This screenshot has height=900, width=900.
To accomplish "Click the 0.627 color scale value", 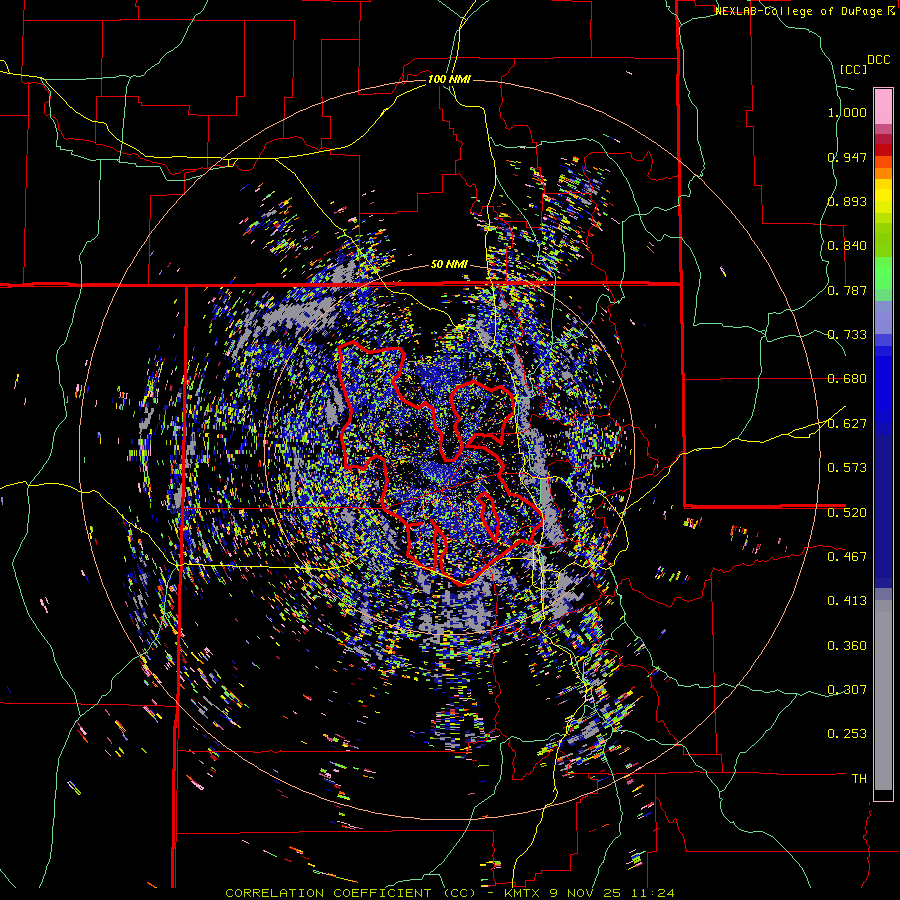I will [847, 424].
